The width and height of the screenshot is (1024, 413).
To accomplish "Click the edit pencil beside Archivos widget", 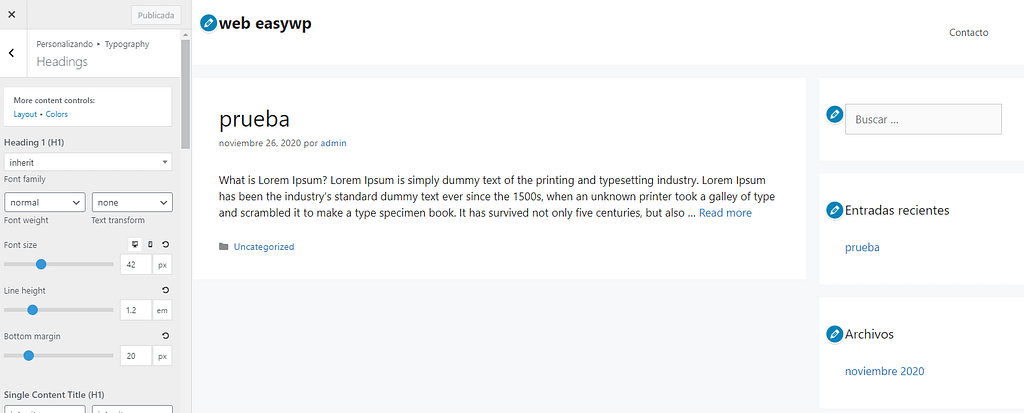I will pos(834,334).
